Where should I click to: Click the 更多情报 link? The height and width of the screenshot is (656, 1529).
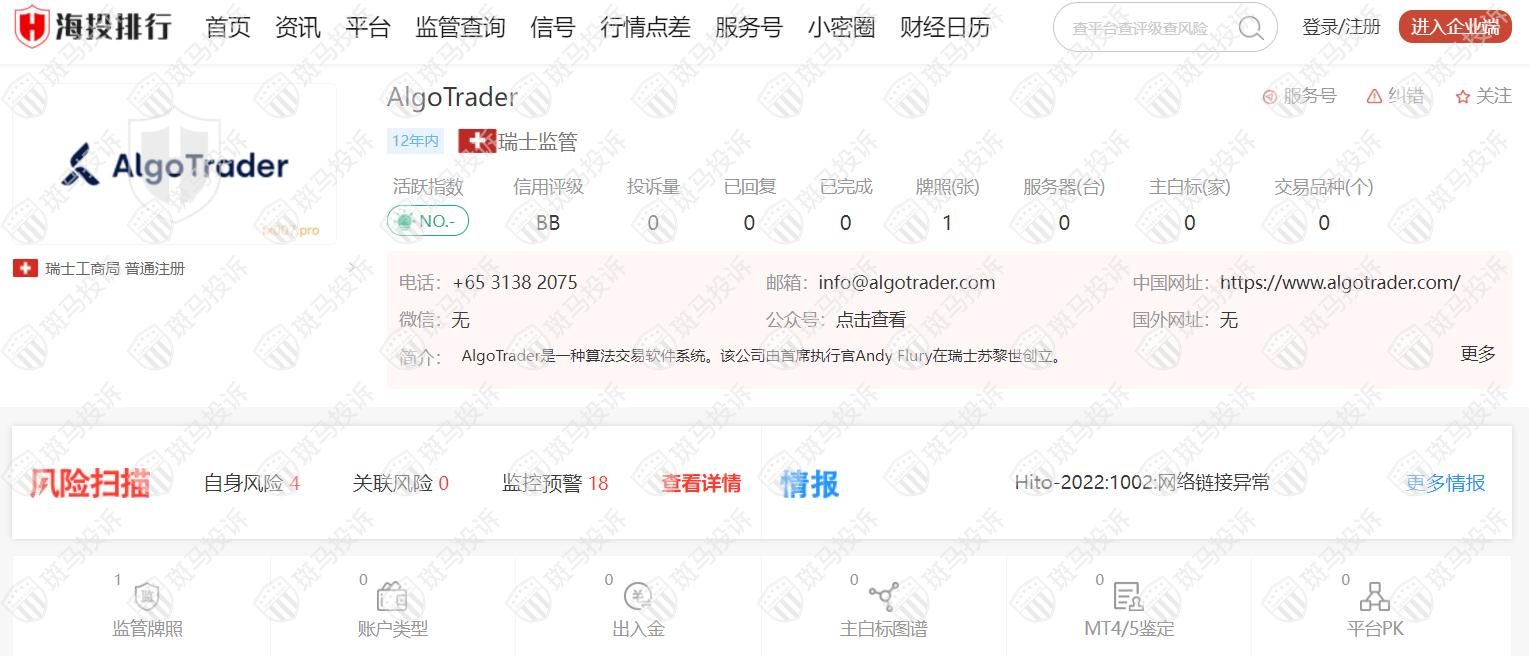tap(1445, 484)
